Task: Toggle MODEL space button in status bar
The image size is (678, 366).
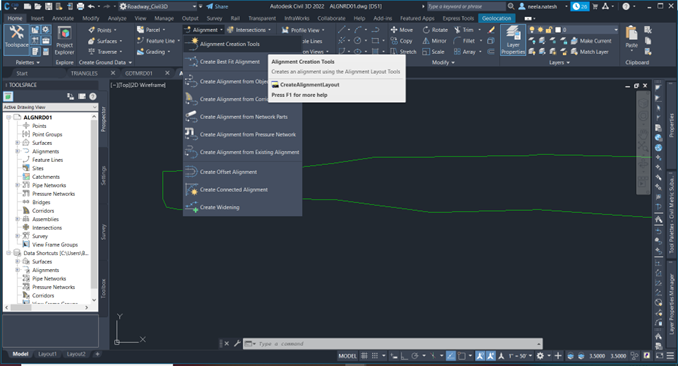Action: pyautogui.click(x=347, y=356)
